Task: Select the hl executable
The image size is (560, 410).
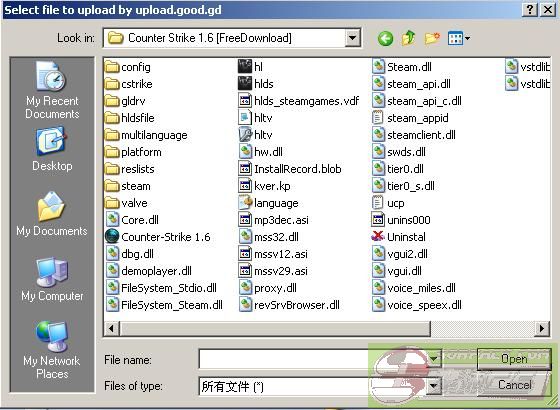Action: pyautogui.click(x=251, y=67)
